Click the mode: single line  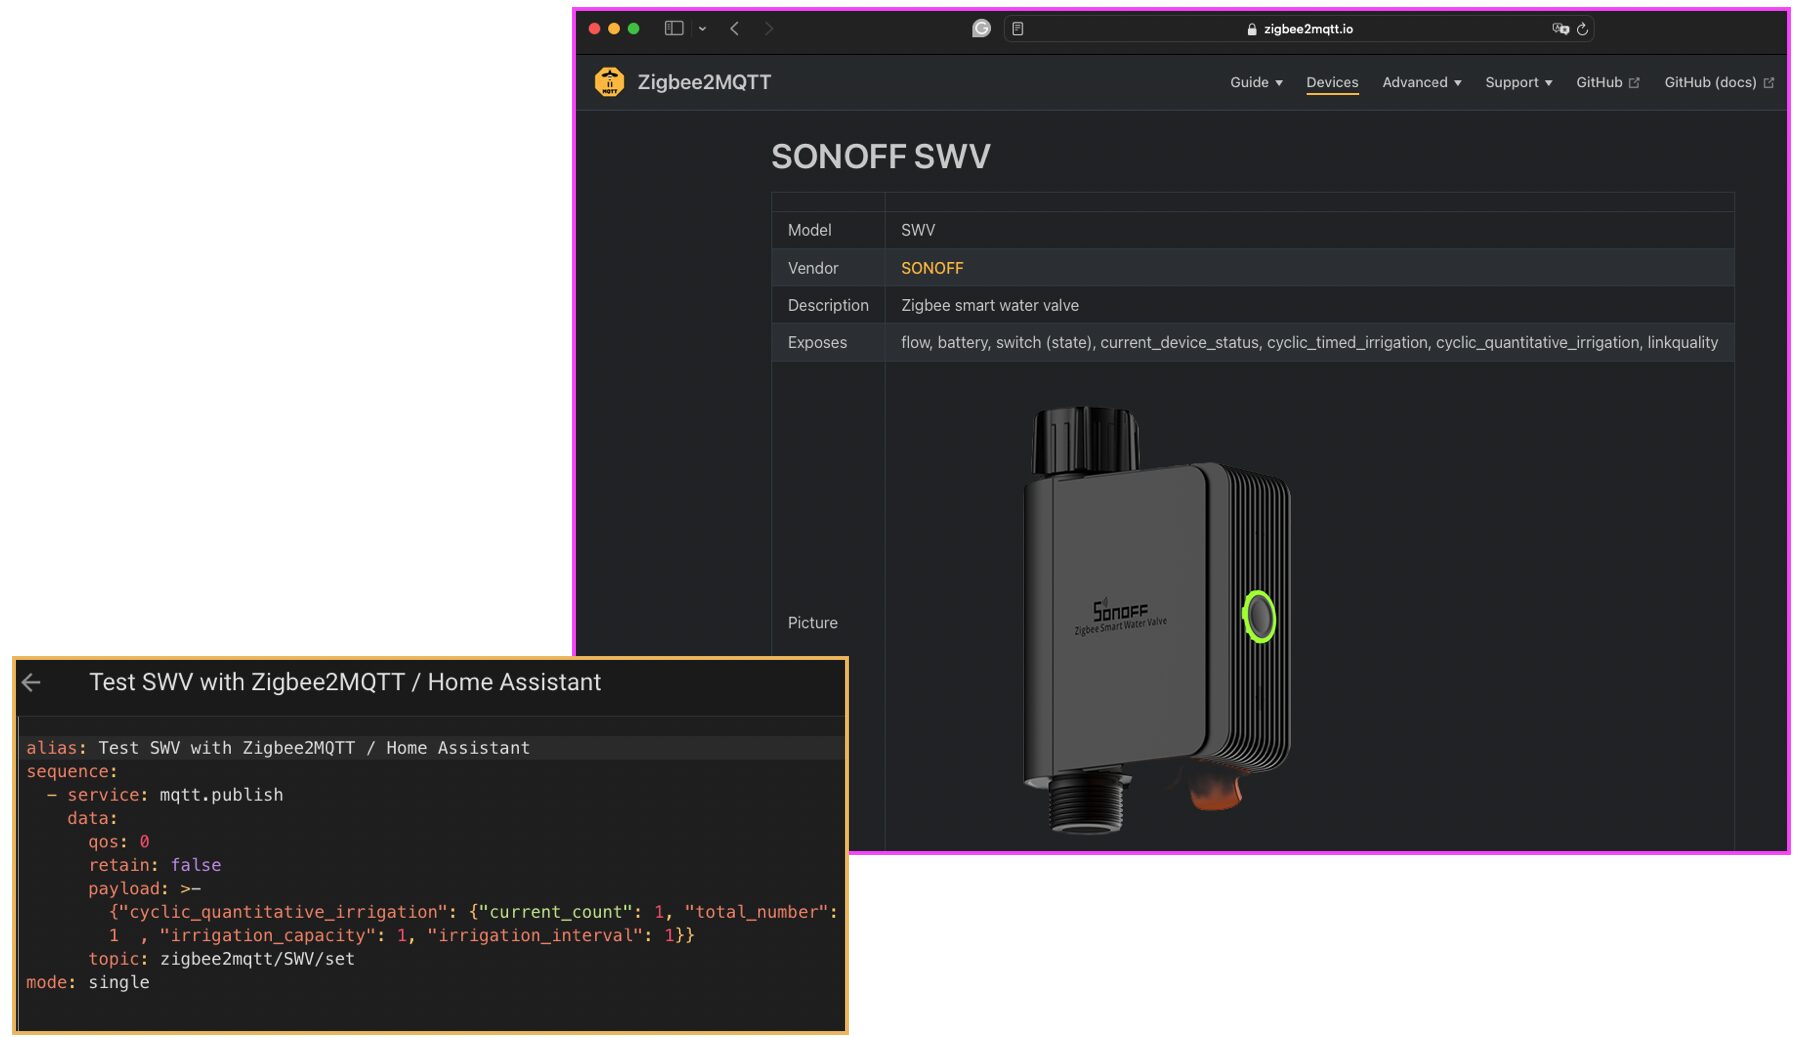88,982
